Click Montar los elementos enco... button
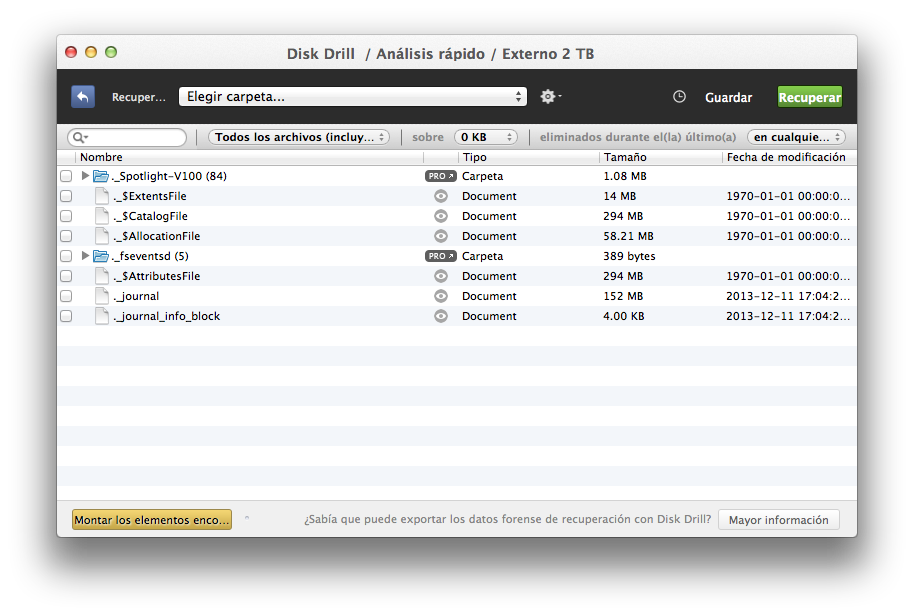 pyautogui.click(x=152, y=520)
